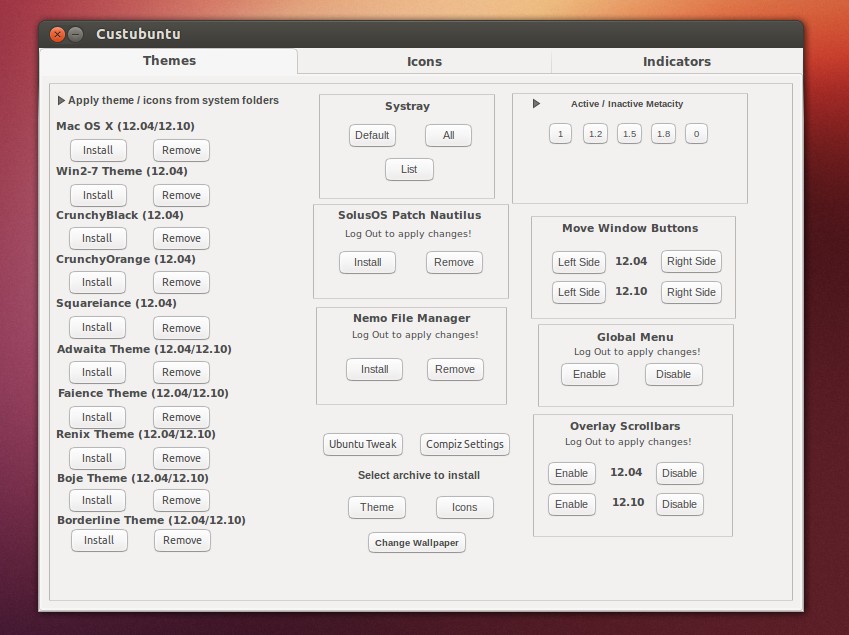Open Compiz Settings
This screenshot has width=849, height=635.
pos(465,444)
